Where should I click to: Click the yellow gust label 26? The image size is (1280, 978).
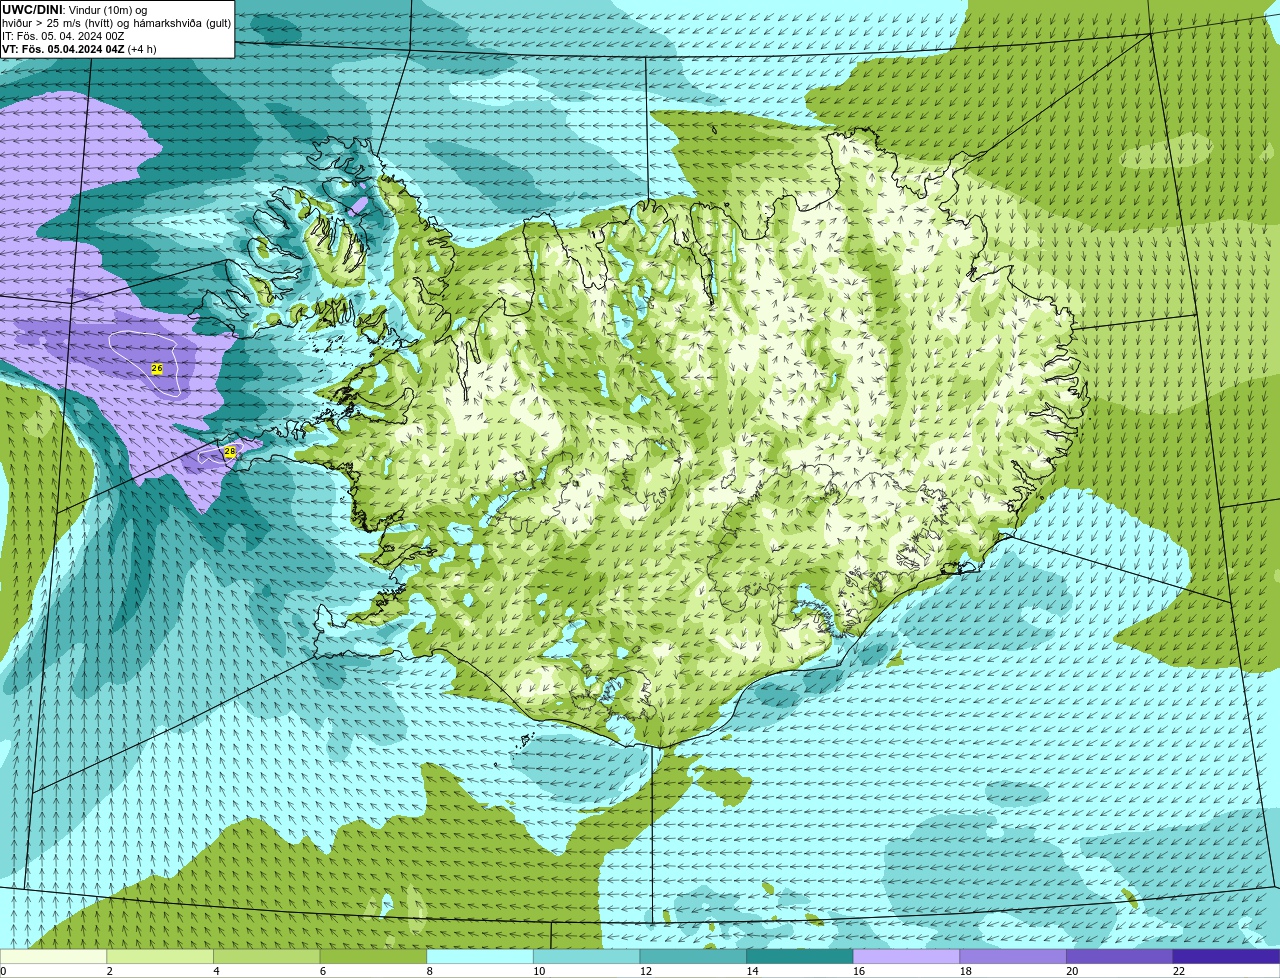[157, 369]
